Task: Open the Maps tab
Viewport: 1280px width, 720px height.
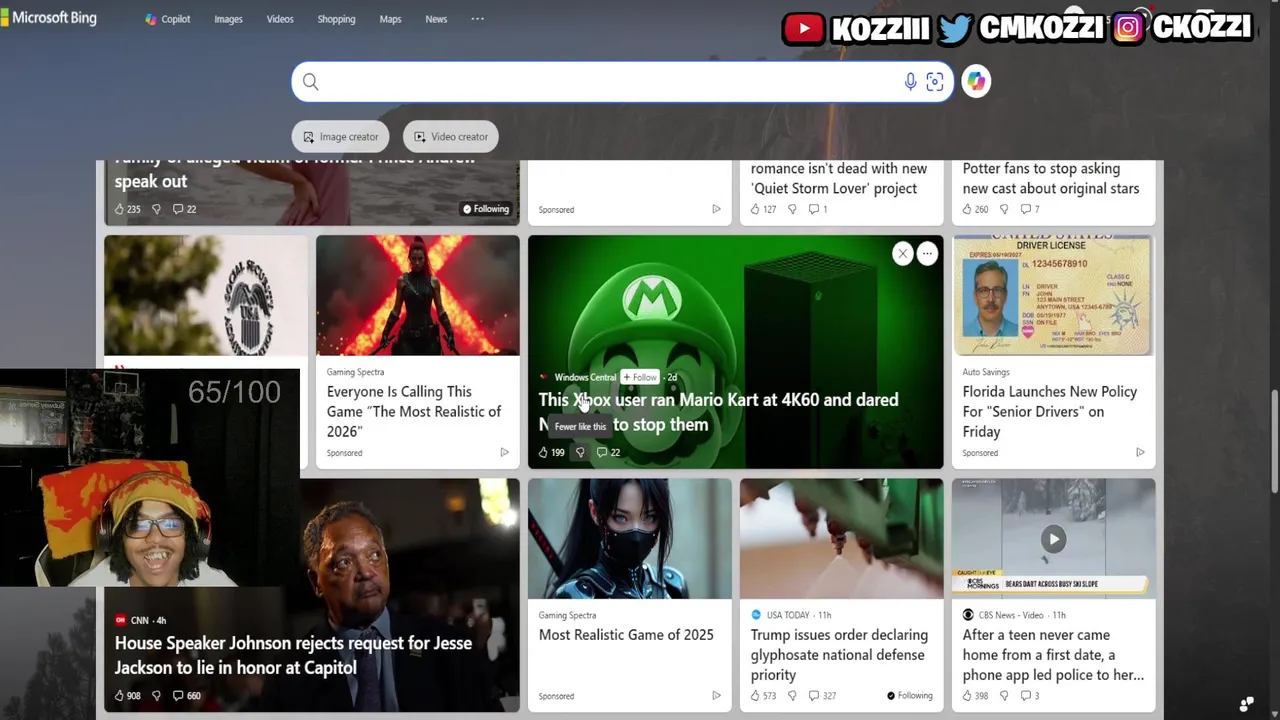Action: point(390,19)
